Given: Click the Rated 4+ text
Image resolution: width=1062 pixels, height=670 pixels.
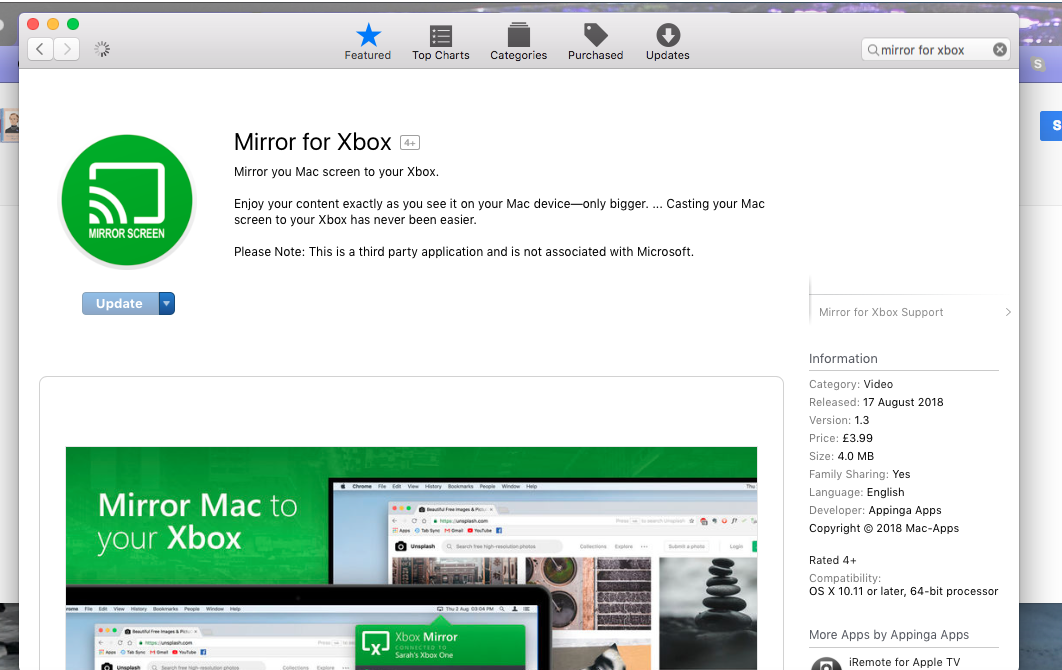Looking at the screenshot, I should [x=832, y=560].
